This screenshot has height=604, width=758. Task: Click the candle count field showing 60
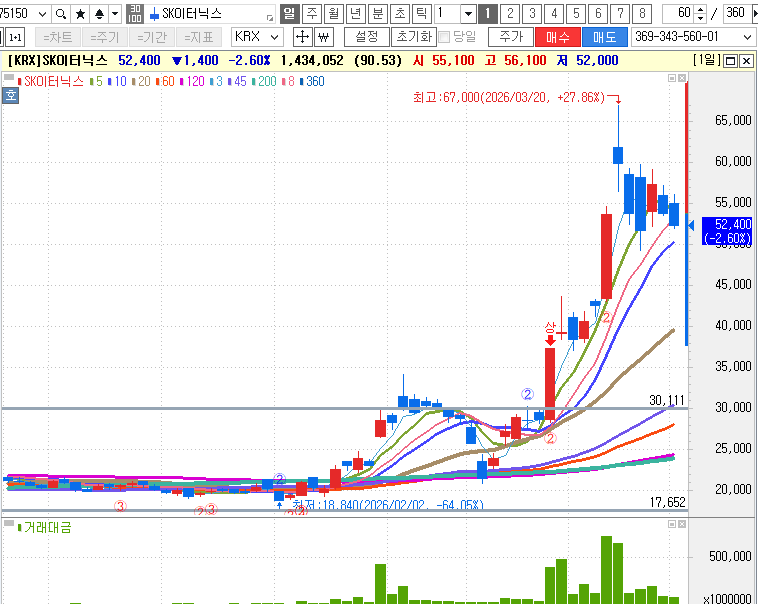pos(678,14)
